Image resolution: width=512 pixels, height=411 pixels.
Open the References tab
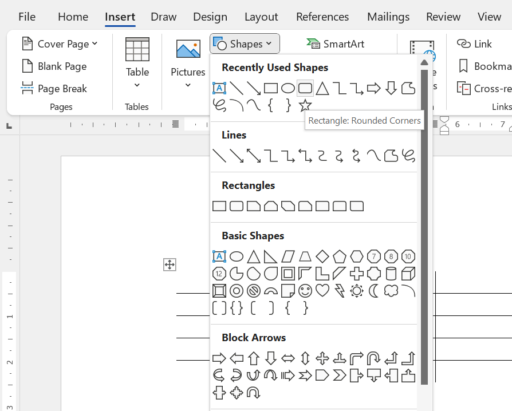(322, 17)
